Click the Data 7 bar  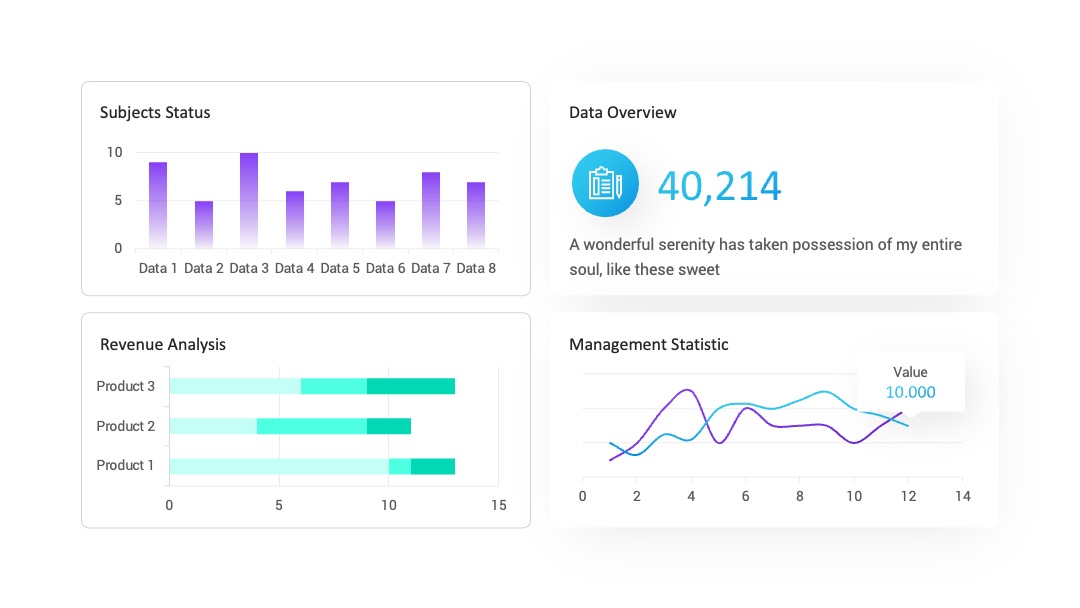click(x=430, y=210)
